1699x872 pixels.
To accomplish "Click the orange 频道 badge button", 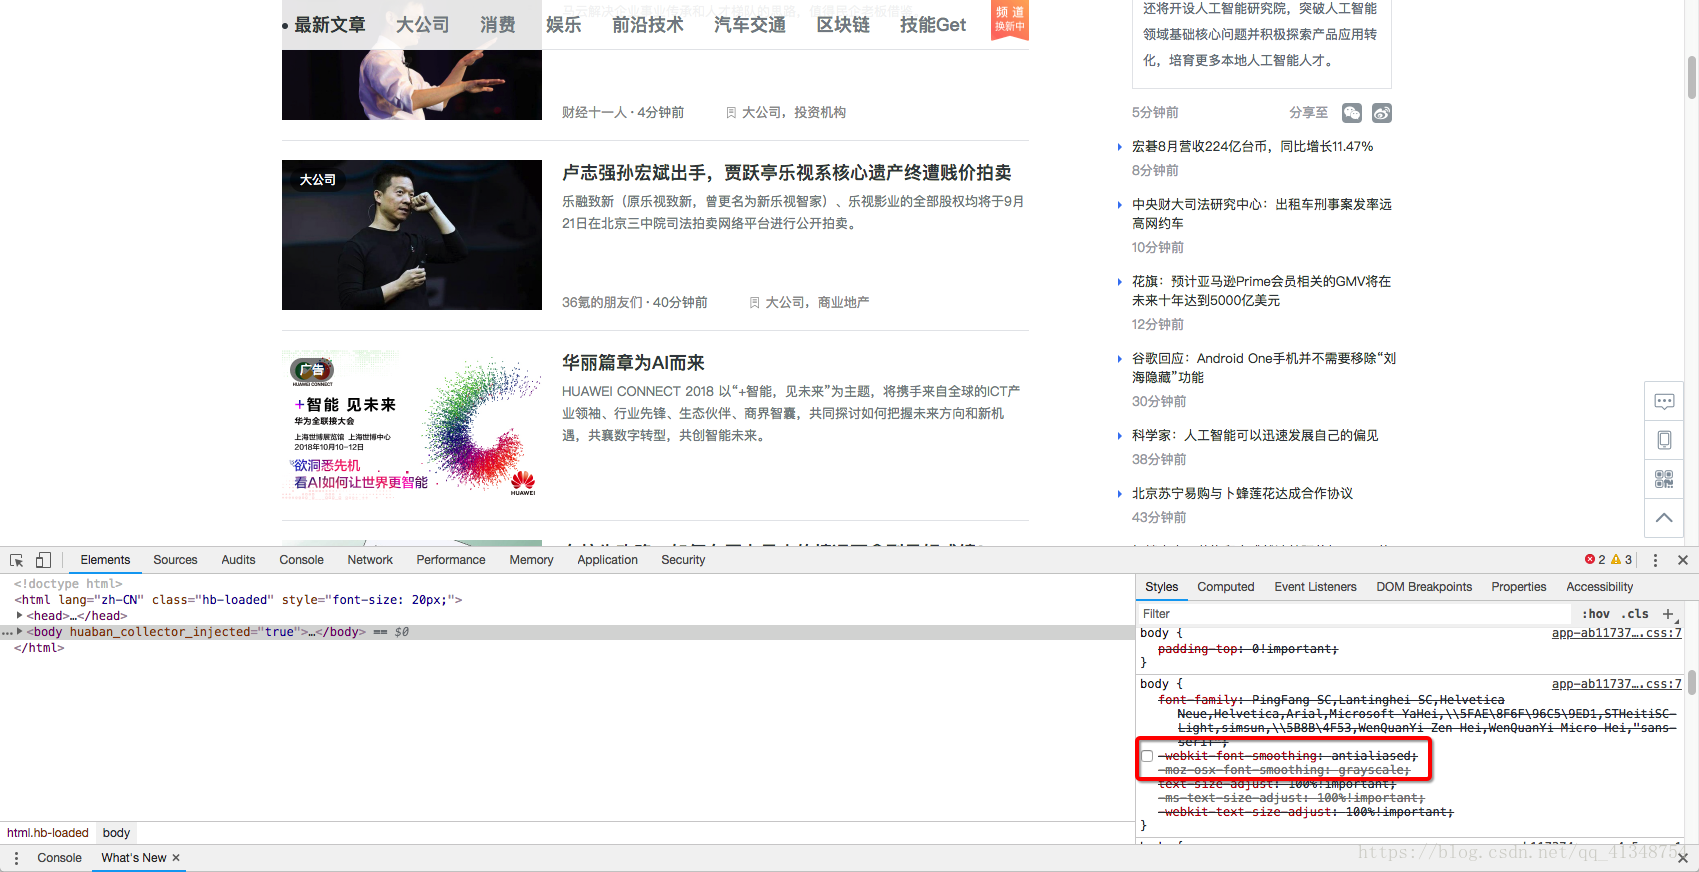I will [1010, 19].
